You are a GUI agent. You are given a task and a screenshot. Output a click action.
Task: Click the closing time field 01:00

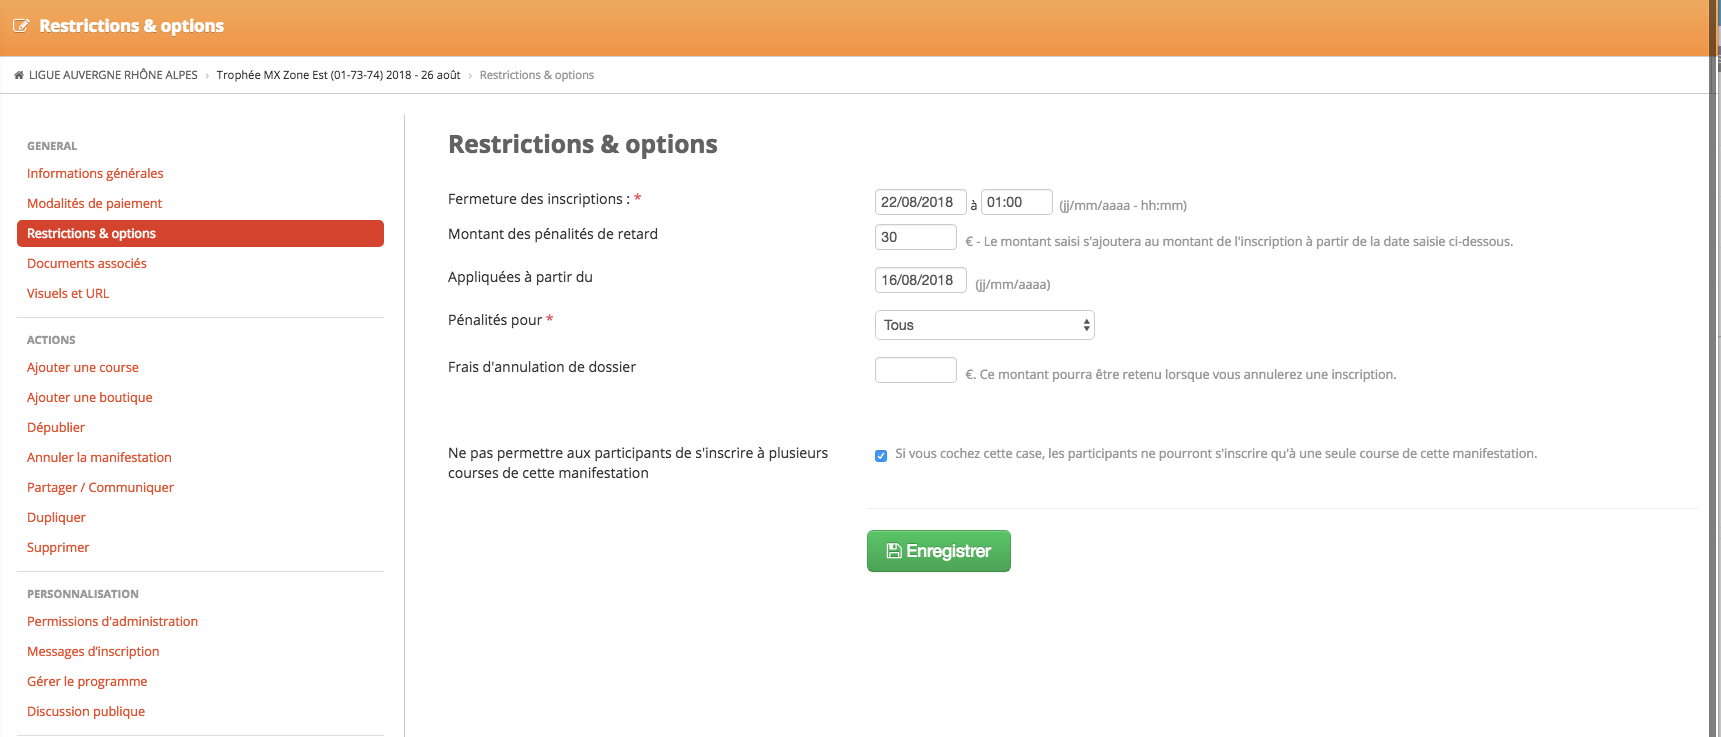tap(1016, 202)
